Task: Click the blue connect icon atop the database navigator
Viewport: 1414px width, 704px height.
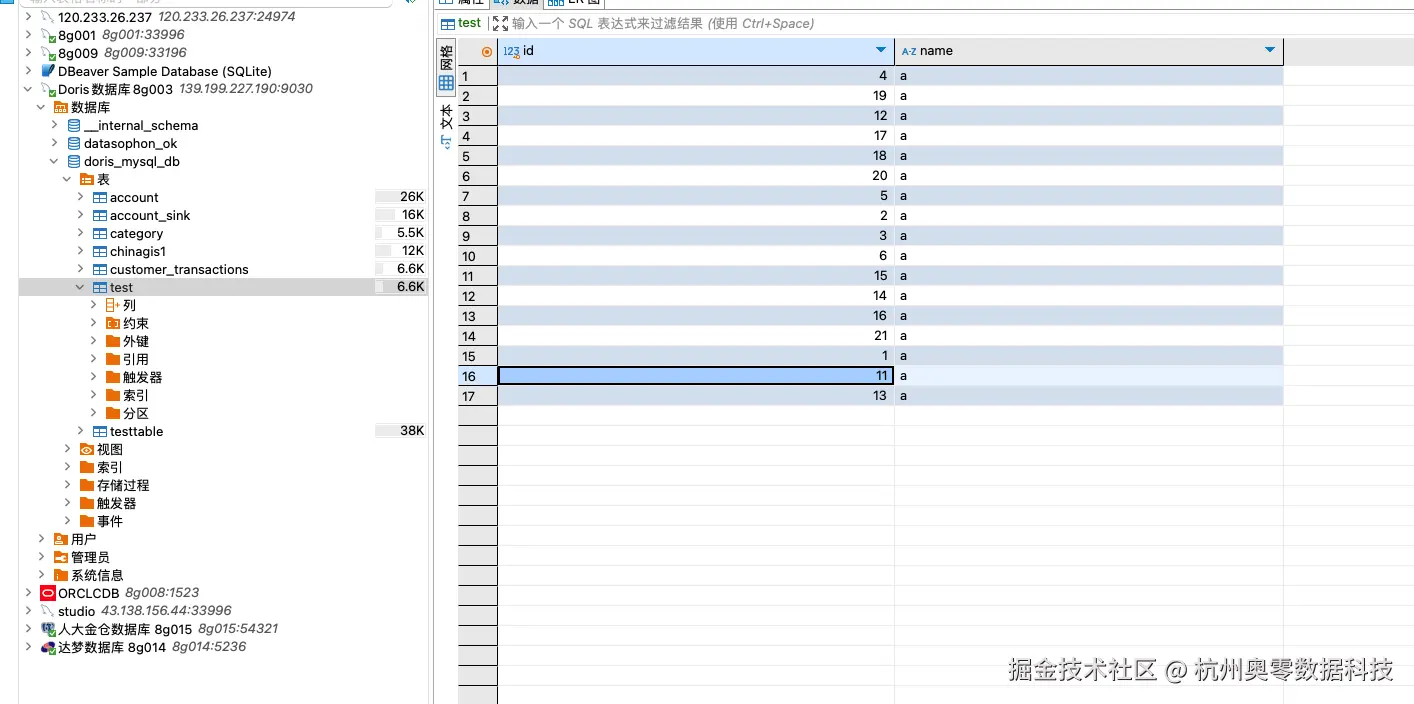Action: (408, 2)
